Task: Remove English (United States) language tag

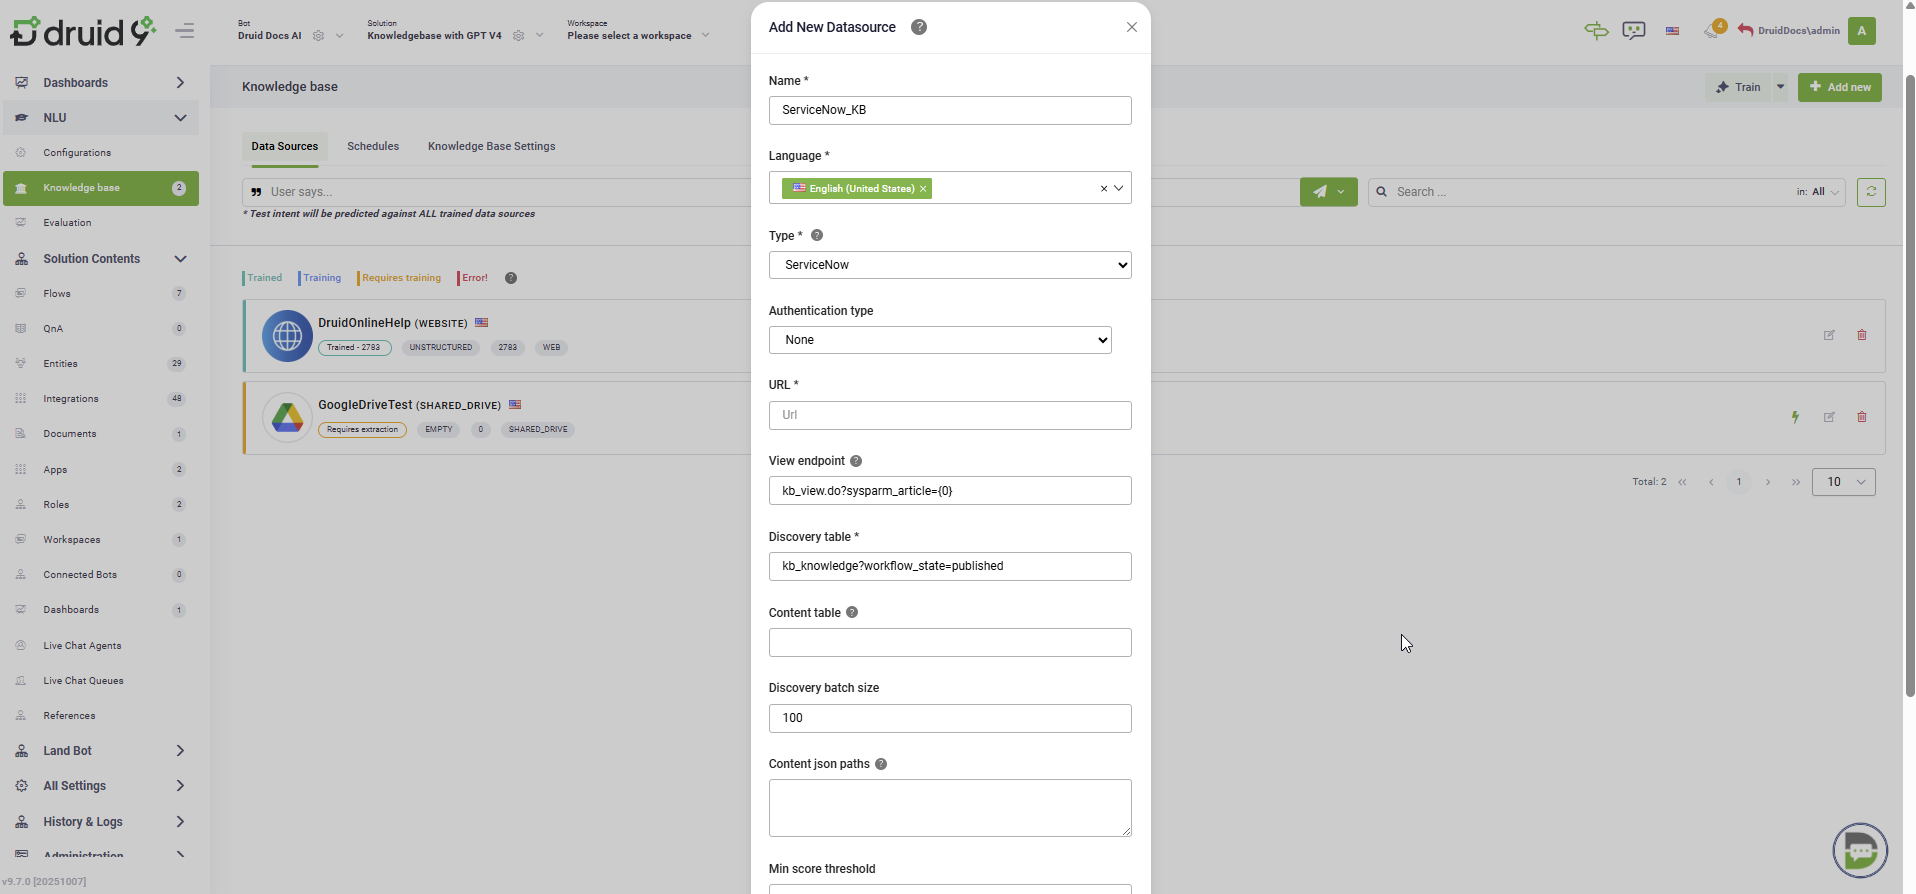Action: point(923,189)
